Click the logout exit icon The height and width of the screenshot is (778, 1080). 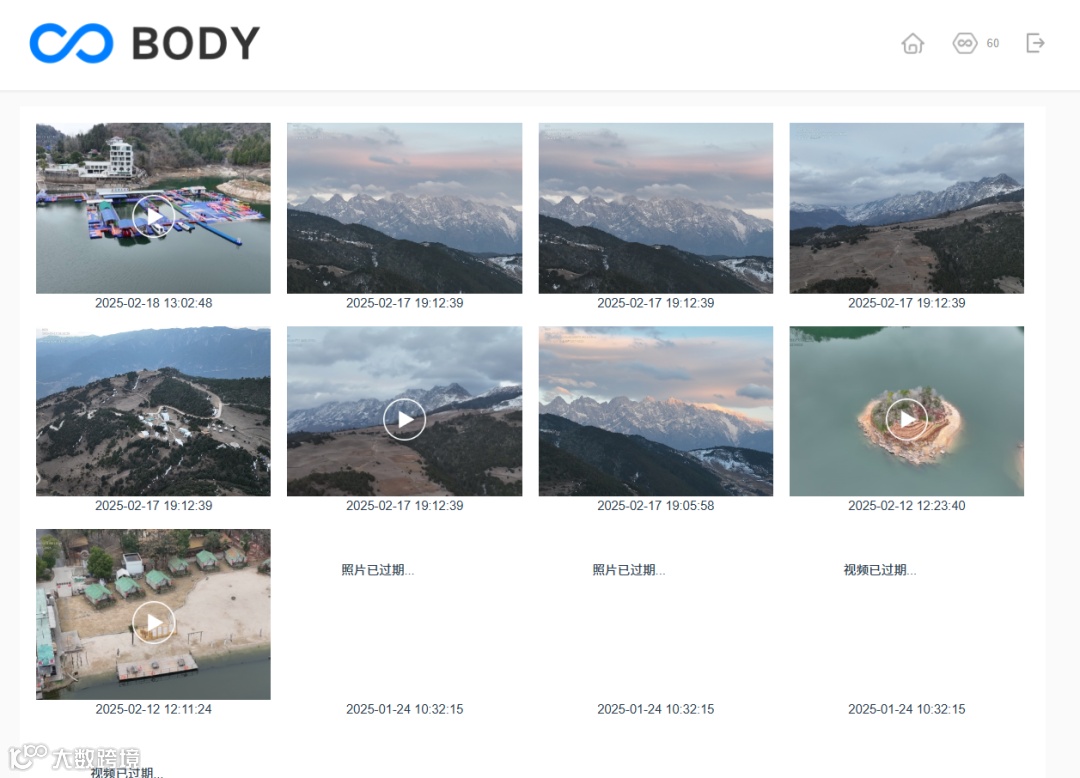point(1035,43)
